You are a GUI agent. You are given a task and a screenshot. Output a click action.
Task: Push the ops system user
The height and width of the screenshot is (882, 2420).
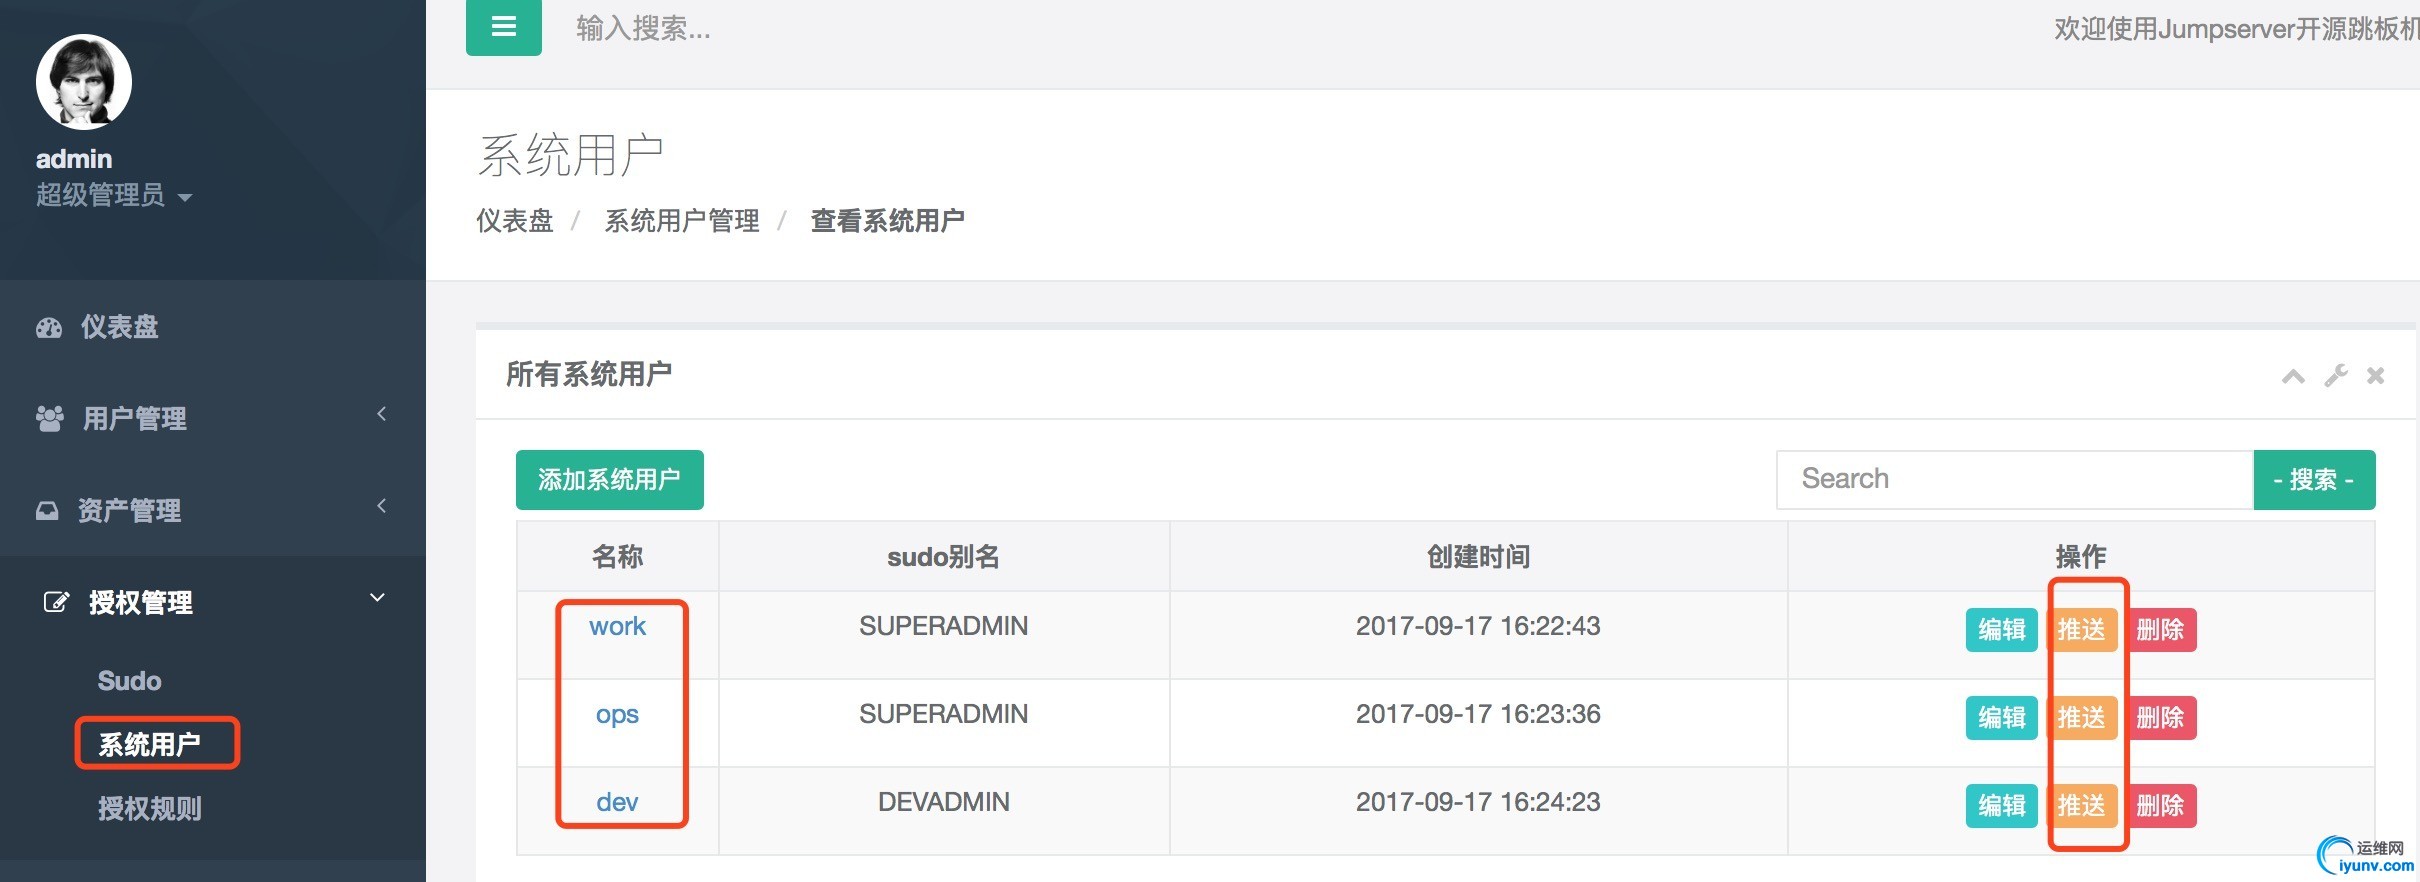(2081, 718)
